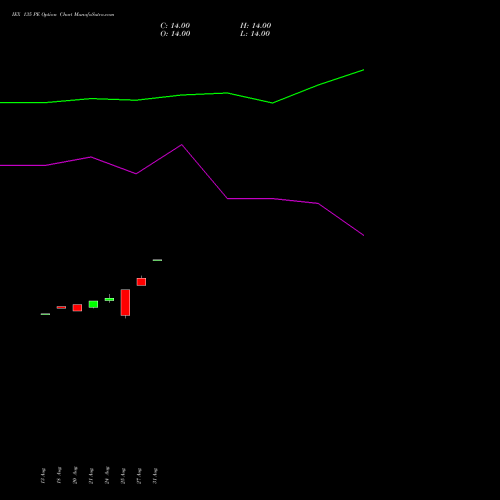Click the O: 14.00 open value
500x500 pixels.
click(175, 34)
